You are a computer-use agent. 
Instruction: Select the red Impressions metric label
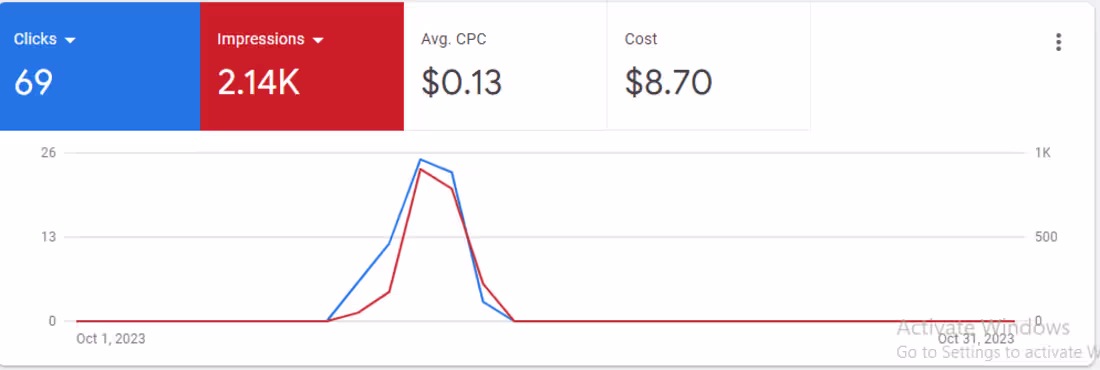(x=261, y=39)
